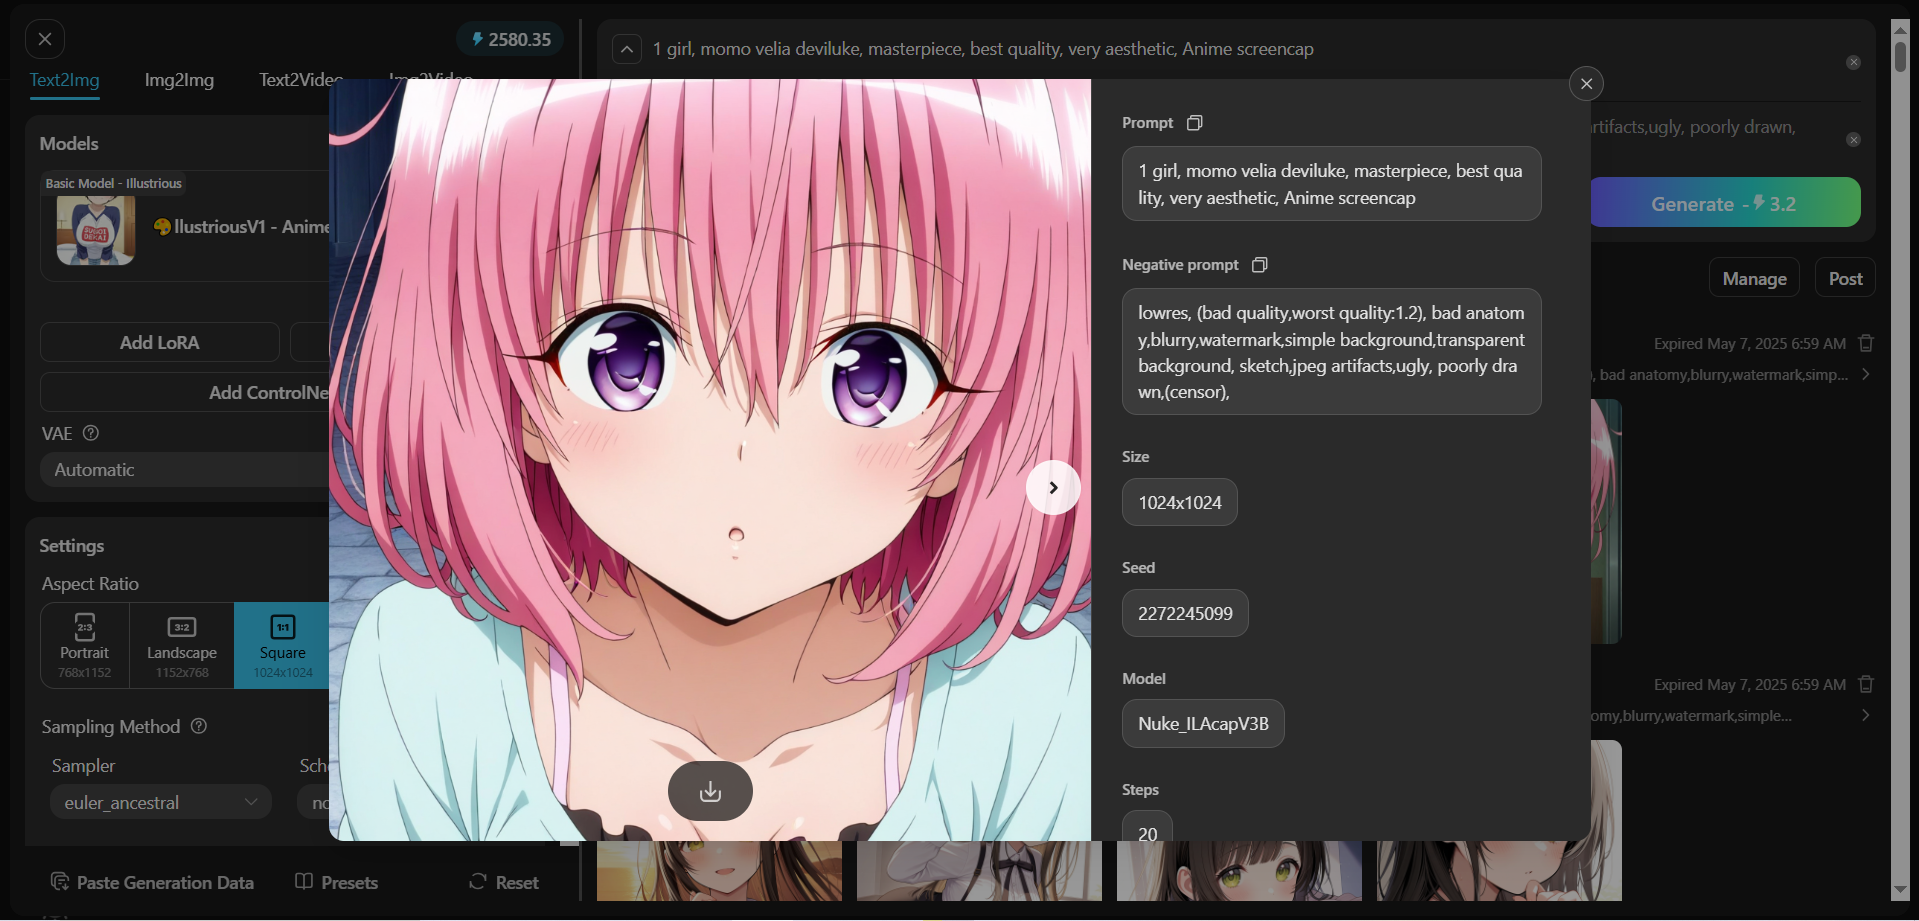Switch to Text2Img tab
1919x921 pixels.
point(64,80)
